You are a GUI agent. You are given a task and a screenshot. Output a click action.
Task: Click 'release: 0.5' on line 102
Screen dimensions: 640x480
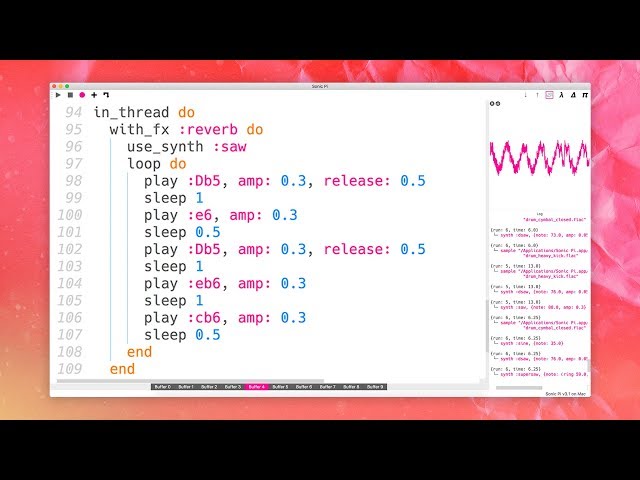(375, 249)
